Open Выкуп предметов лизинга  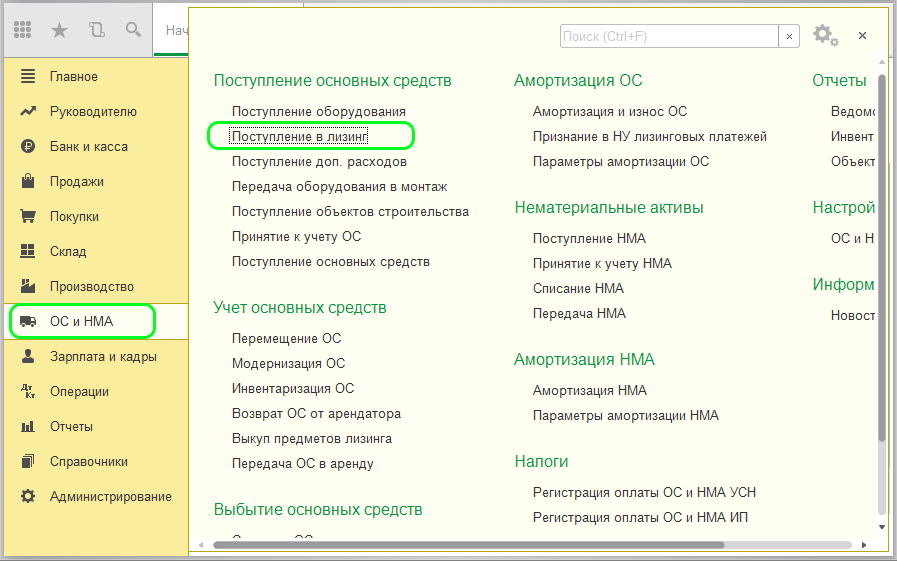312,439
